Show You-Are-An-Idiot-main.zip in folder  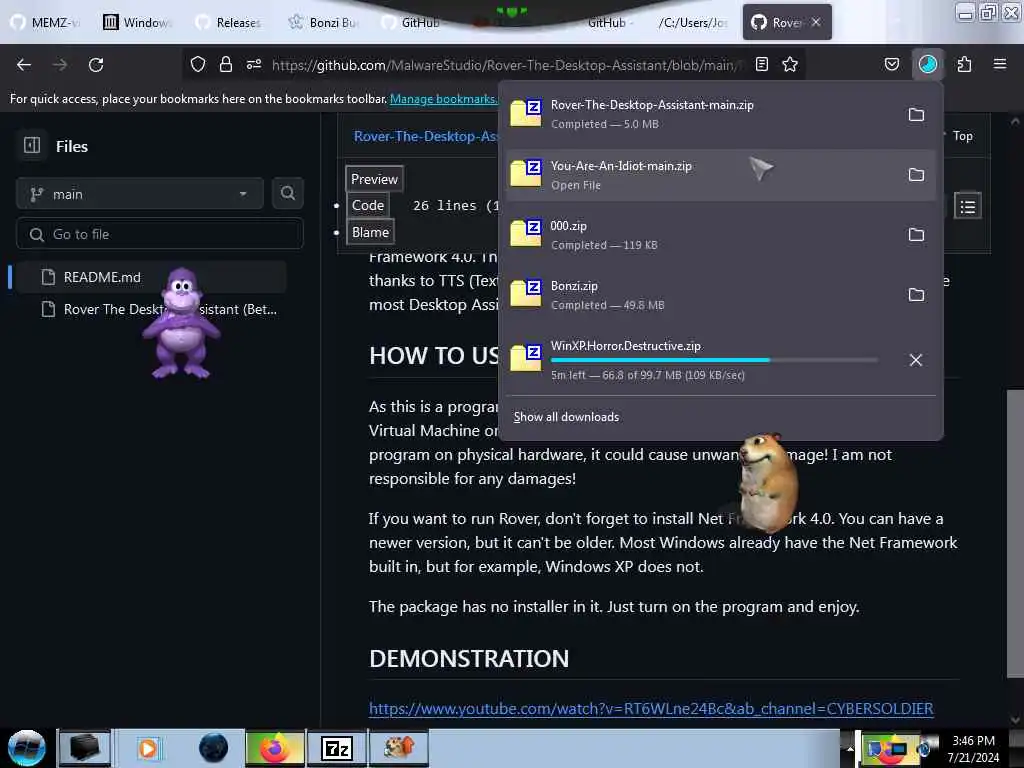tap(916, 175)
